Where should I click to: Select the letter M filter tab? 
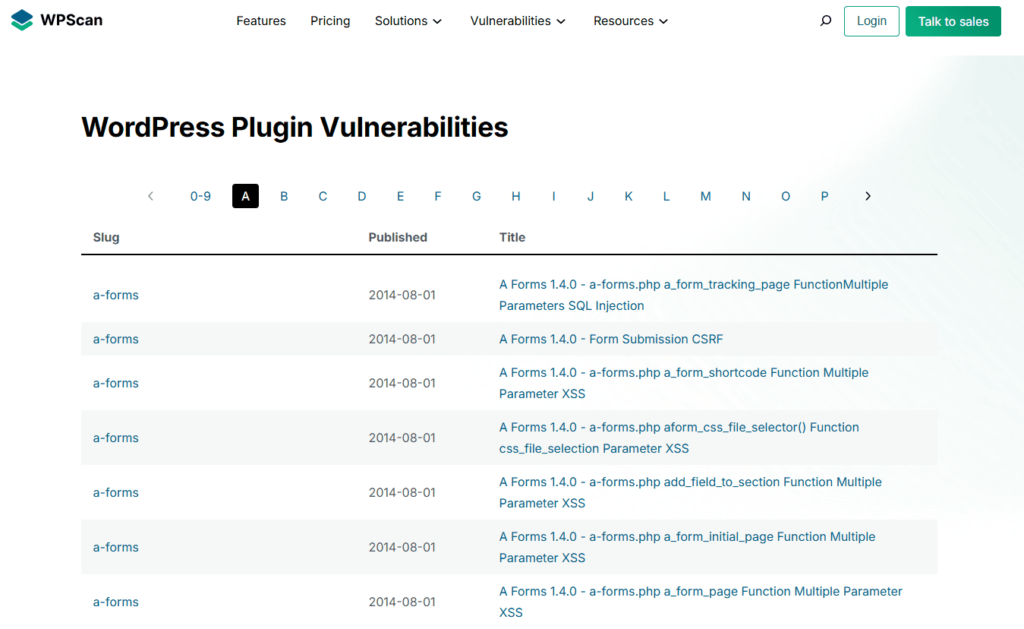click(x=705, y=196)
